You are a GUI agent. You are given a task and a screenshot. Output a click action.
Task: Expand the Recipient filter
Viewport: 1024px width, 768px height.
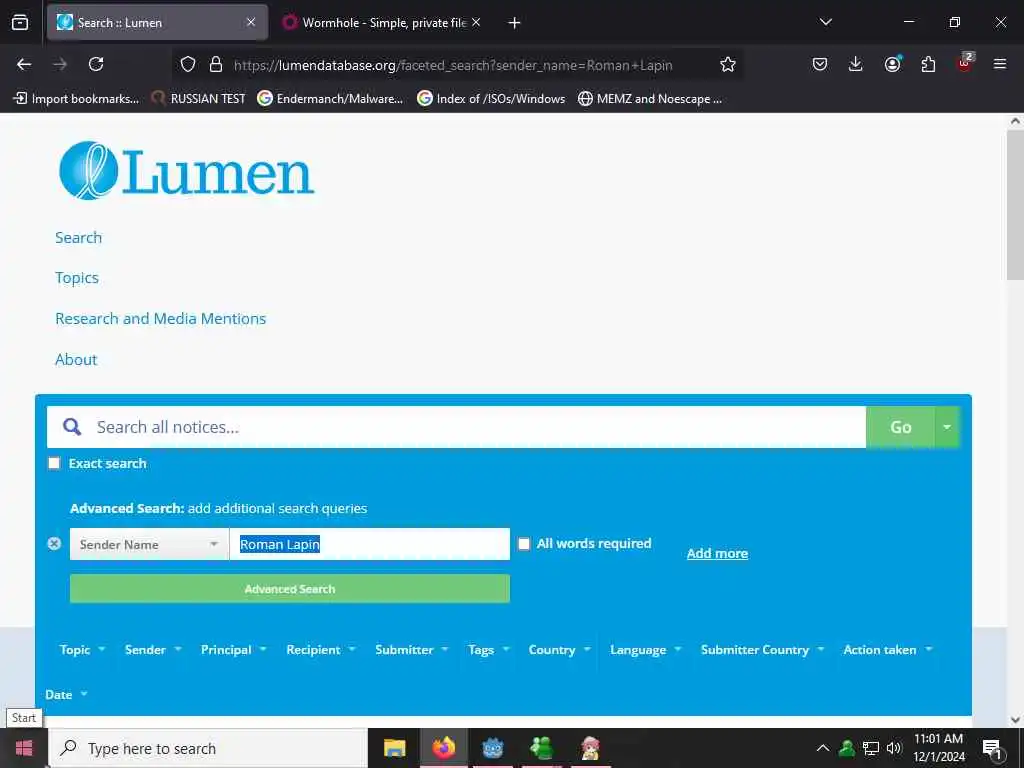pyautogui.click(x=321, y=650)
